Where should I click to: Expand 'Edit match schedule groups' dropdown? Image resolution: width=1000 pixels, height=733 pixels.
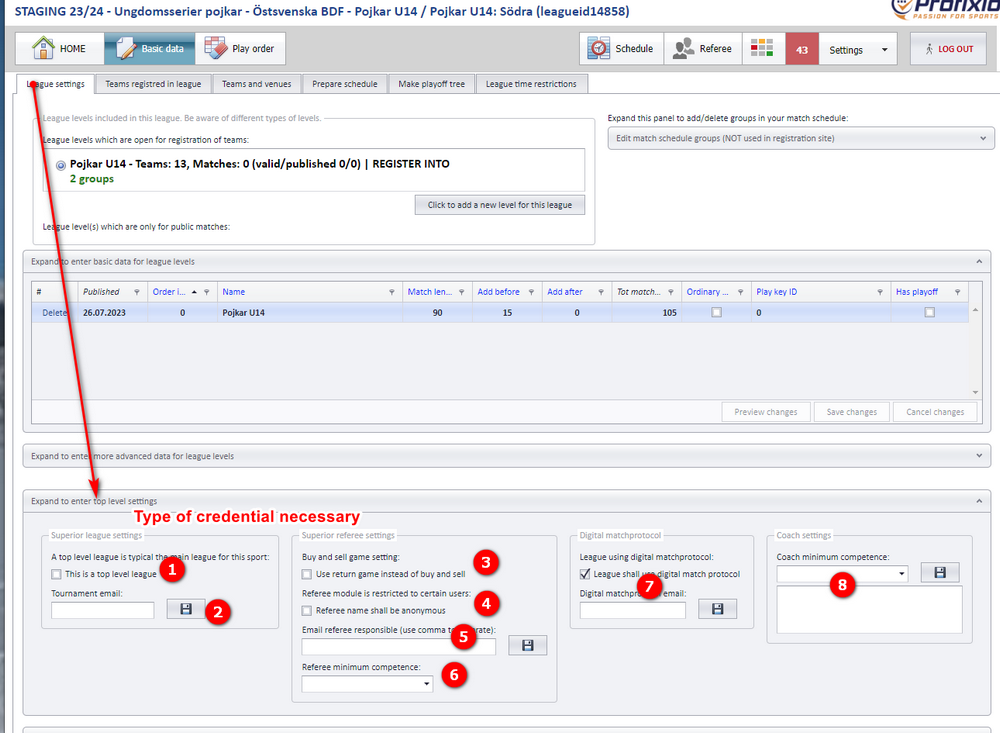pos(801,138)
